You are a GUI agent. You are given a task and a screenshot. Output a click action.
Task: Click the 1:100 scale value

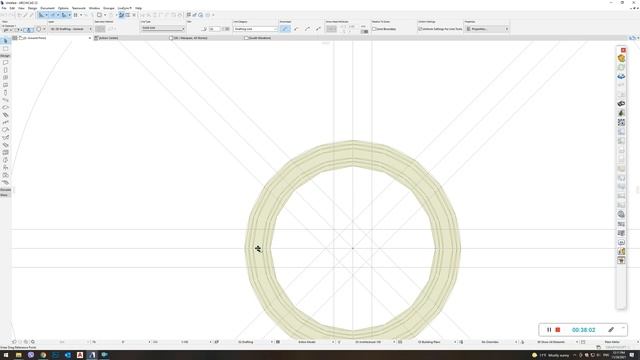(x=184, y=342)
